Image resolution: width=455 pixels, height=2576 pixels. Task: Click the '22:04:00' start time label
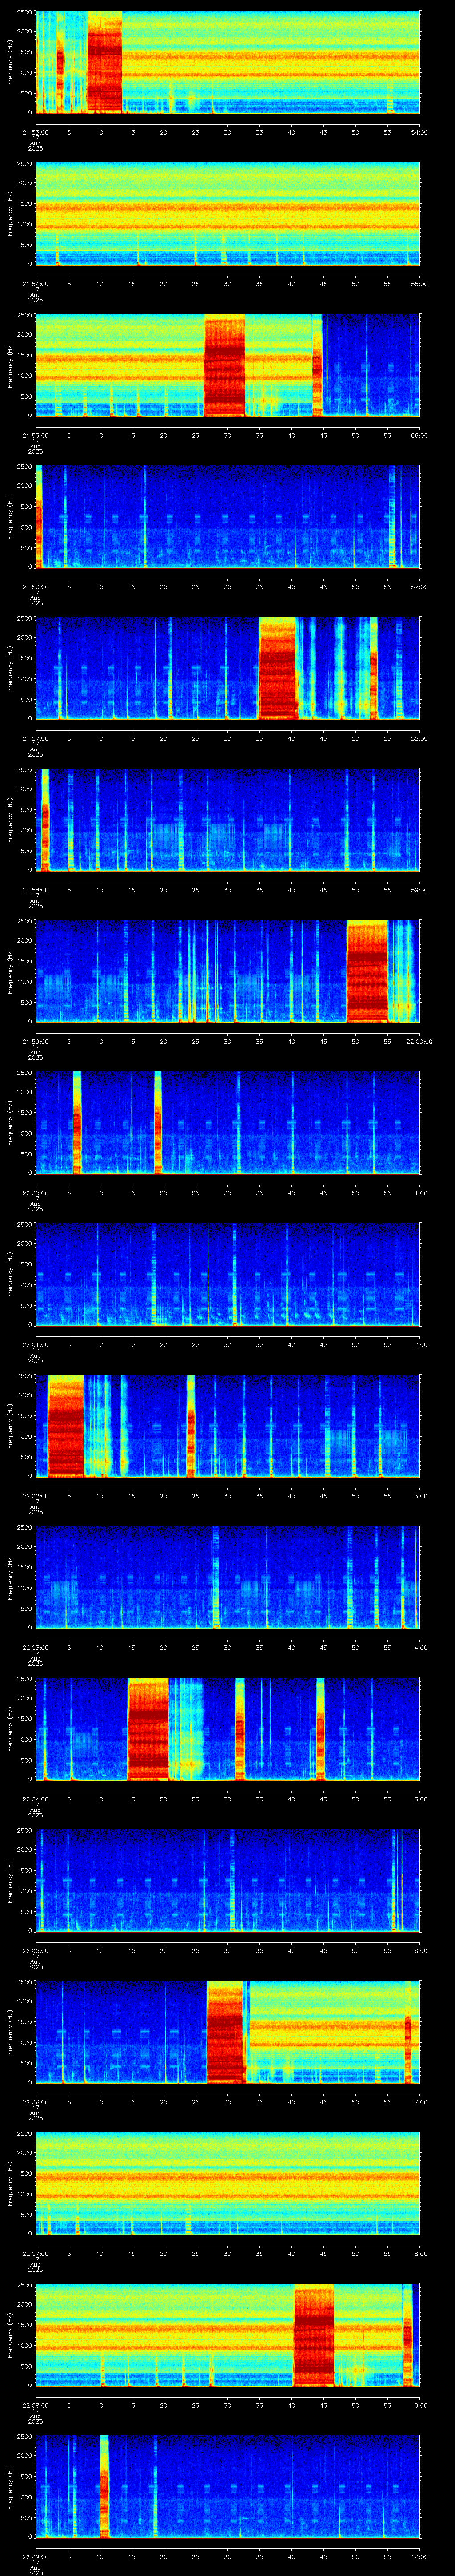(36, 1799)
